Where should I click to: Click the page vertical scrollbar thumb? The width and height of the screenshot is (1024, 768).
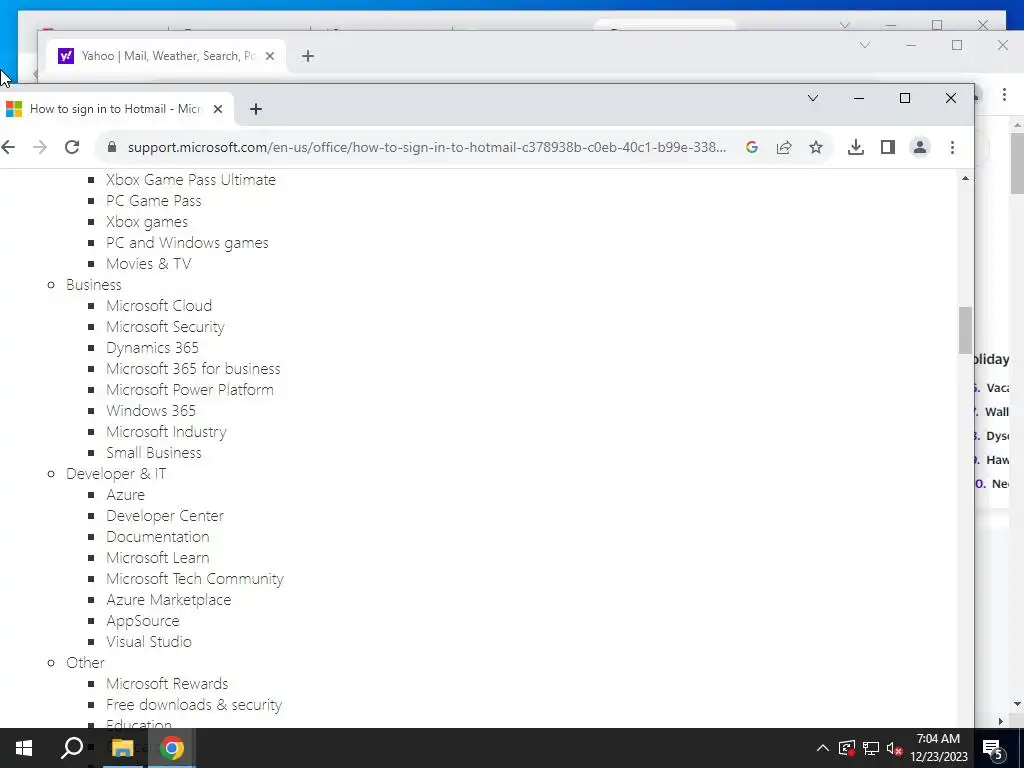tap(965, 330)
